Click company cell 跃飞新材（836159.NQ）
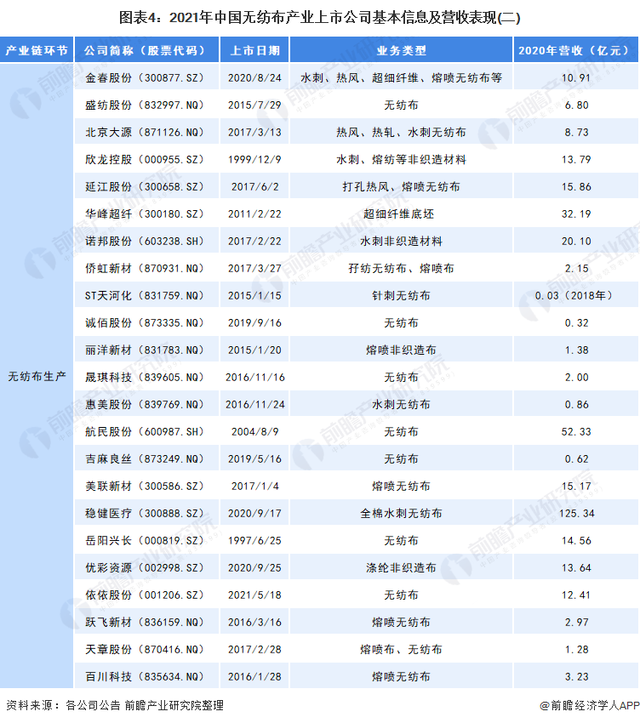 (145, 622)
